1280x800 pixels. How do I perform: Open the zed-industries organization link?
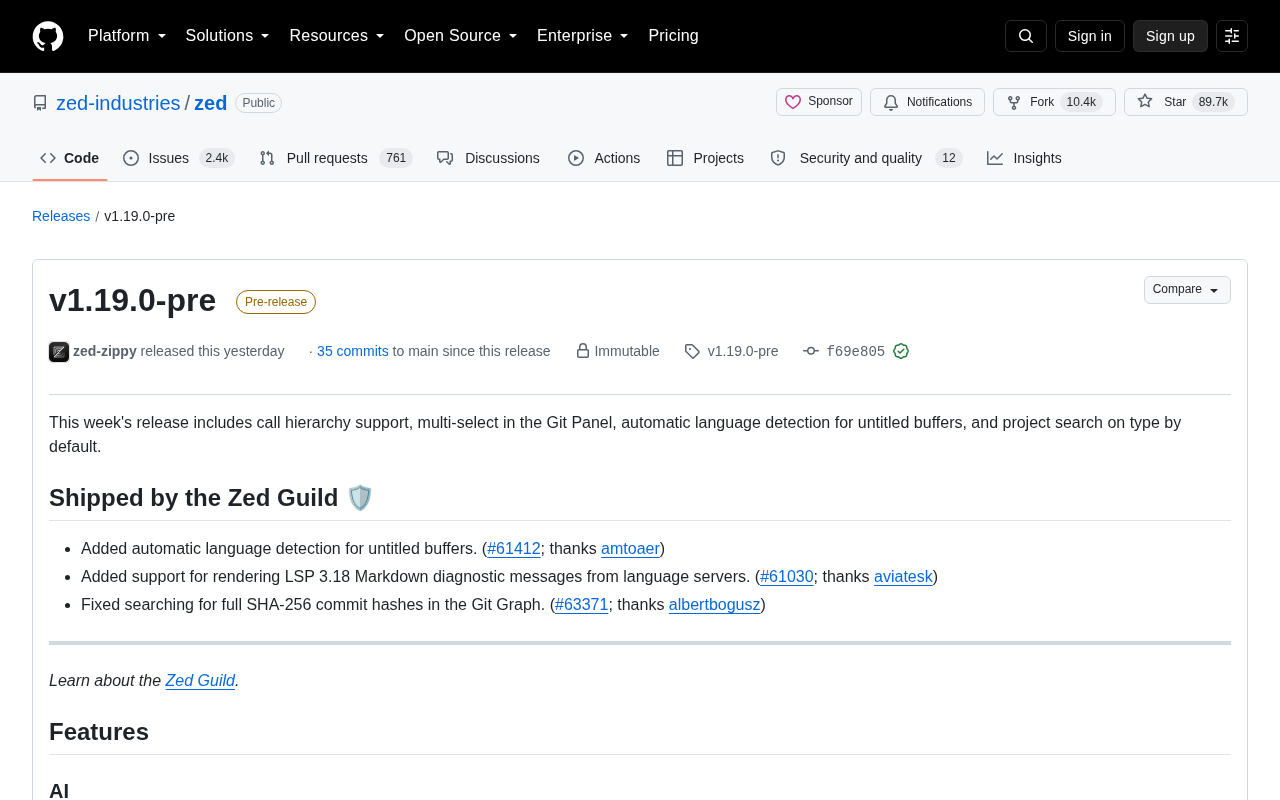[x=118, y=103]
